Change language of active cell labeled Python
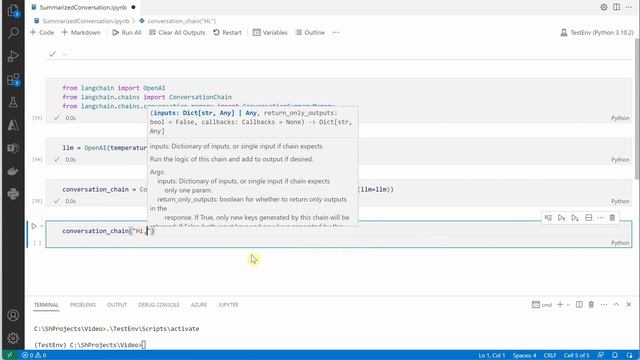Screen dimensions: 640x360 tap(620, 243)
